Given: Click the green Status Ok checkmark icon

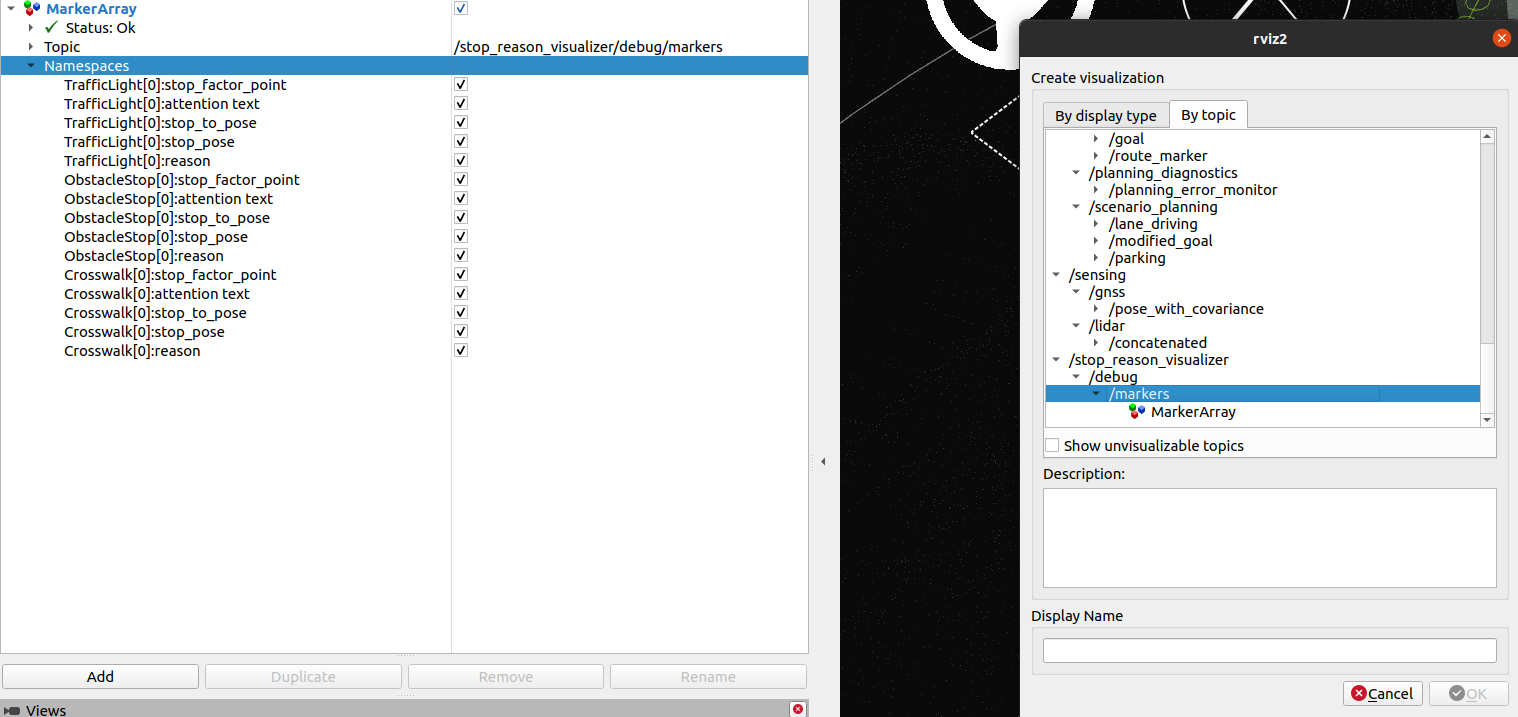Looking at the screenshot, I should point(52,28).
